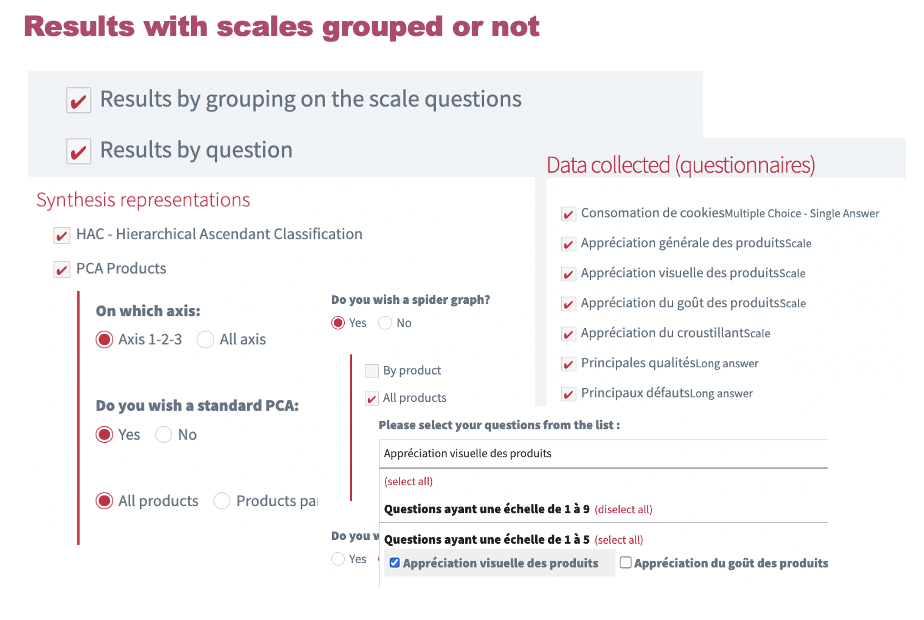Viewport: 924px width, 620px height.
Task: Uncheck Results by grouping on scale questions
Action: 78,100
